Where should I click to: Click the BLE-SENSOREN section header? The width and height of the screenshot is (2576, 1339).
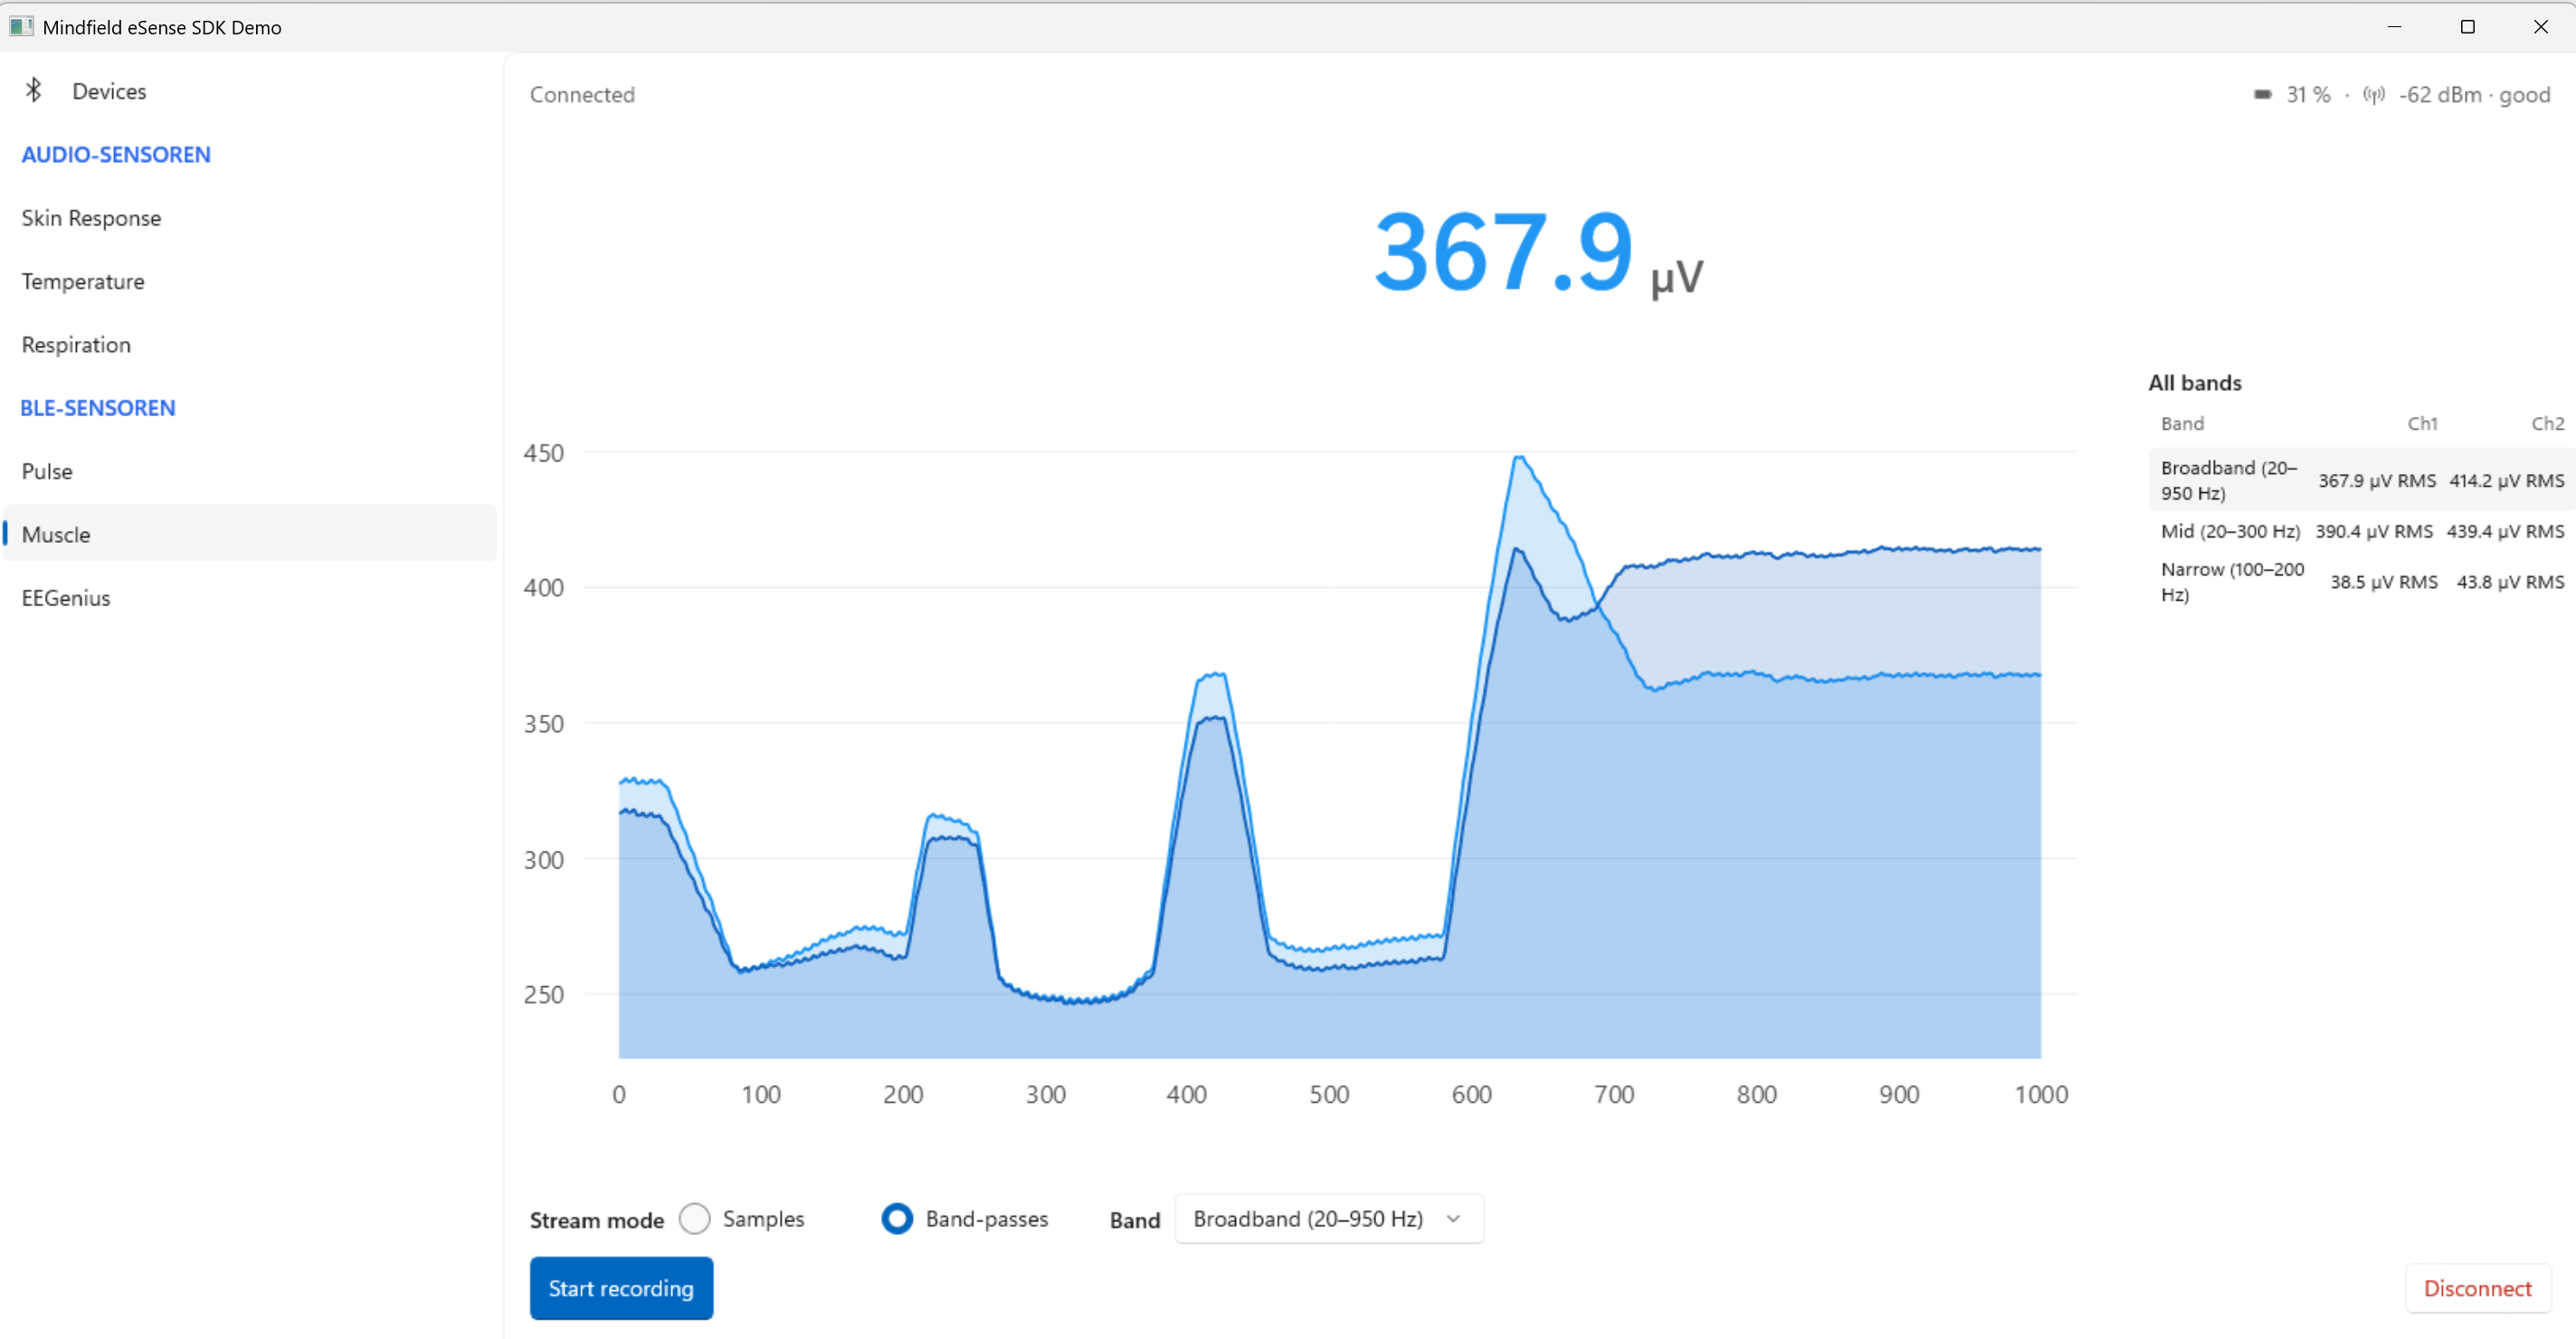click(x=98, y=408)
